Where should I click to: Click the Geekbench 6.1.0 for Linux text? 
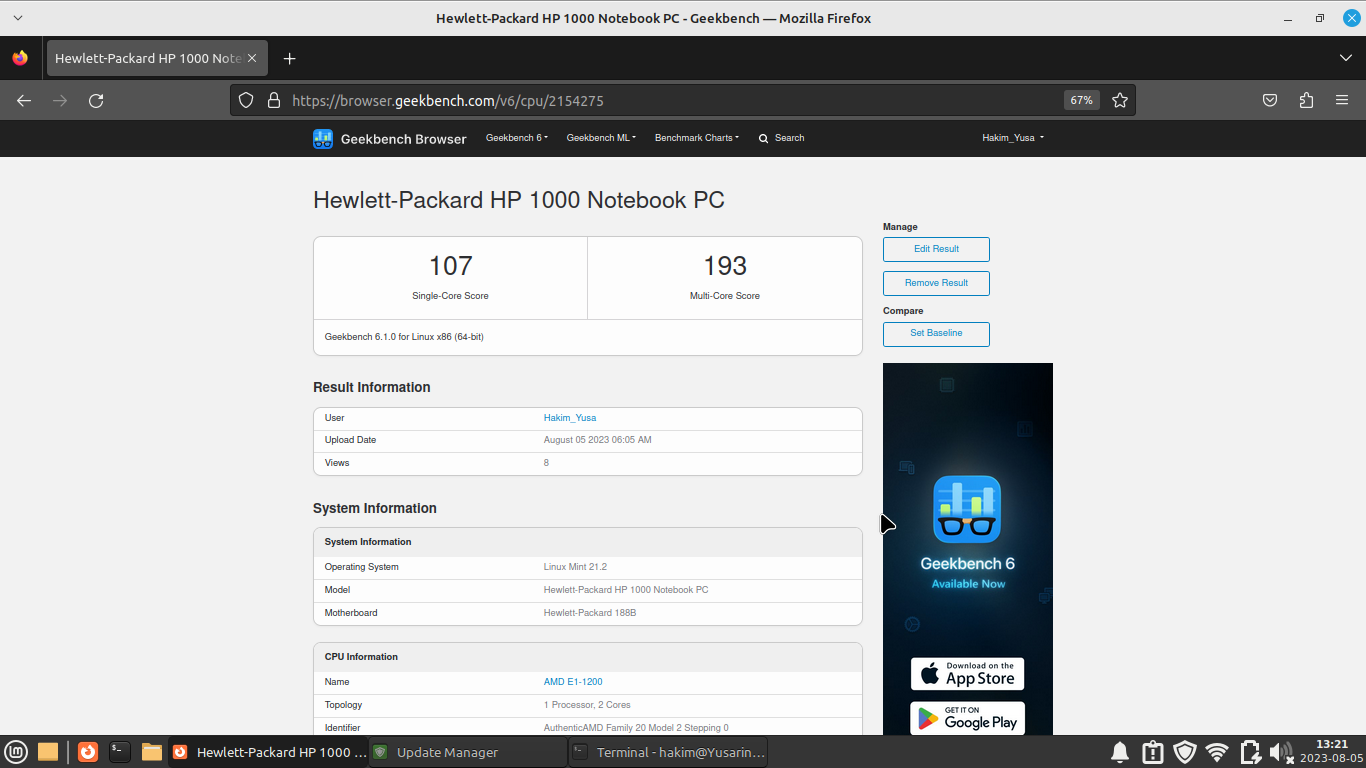[404, 337]
